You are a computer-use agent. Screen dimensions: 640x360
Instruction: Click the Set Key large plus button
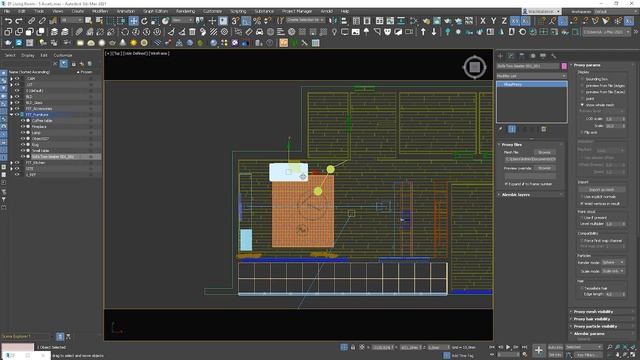click(x=539, y=350)
